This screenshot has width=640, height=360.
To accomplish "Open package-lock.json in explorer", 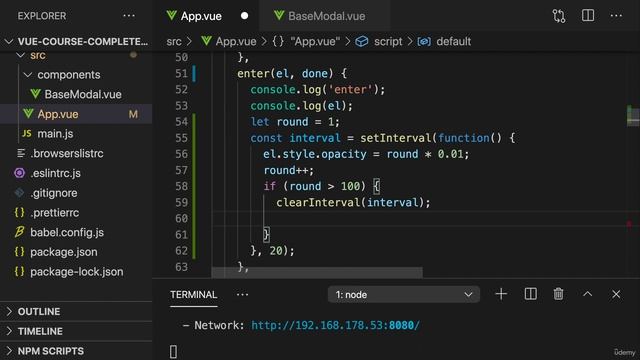I will [76, 271].
